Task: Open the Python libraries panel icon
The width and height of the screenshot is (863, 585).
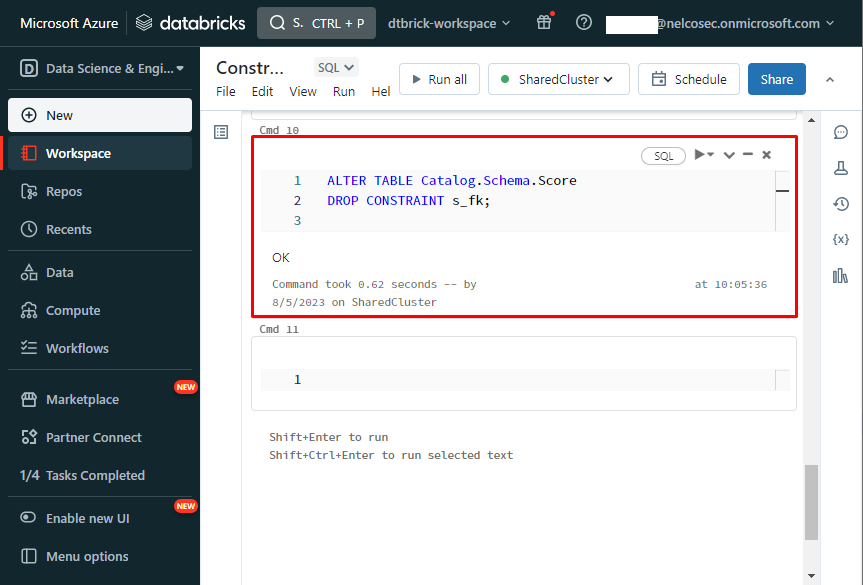Action: [840, 276]
